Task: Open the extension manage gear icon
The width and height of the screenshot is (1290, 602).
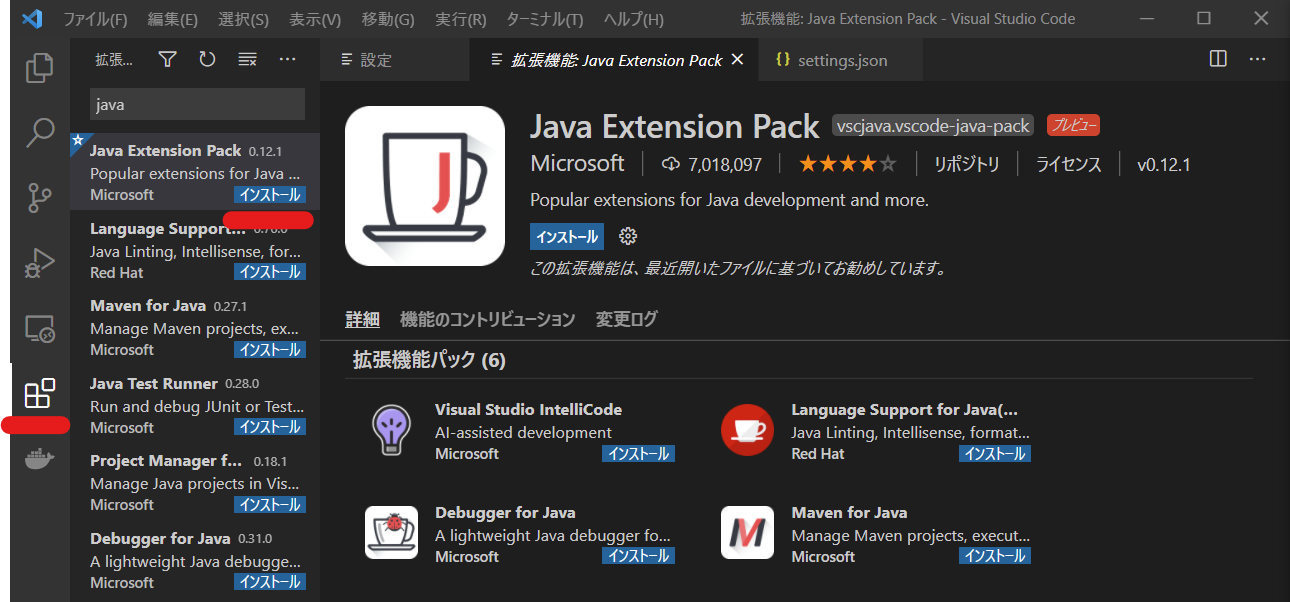Action: [x=628, y=236]
